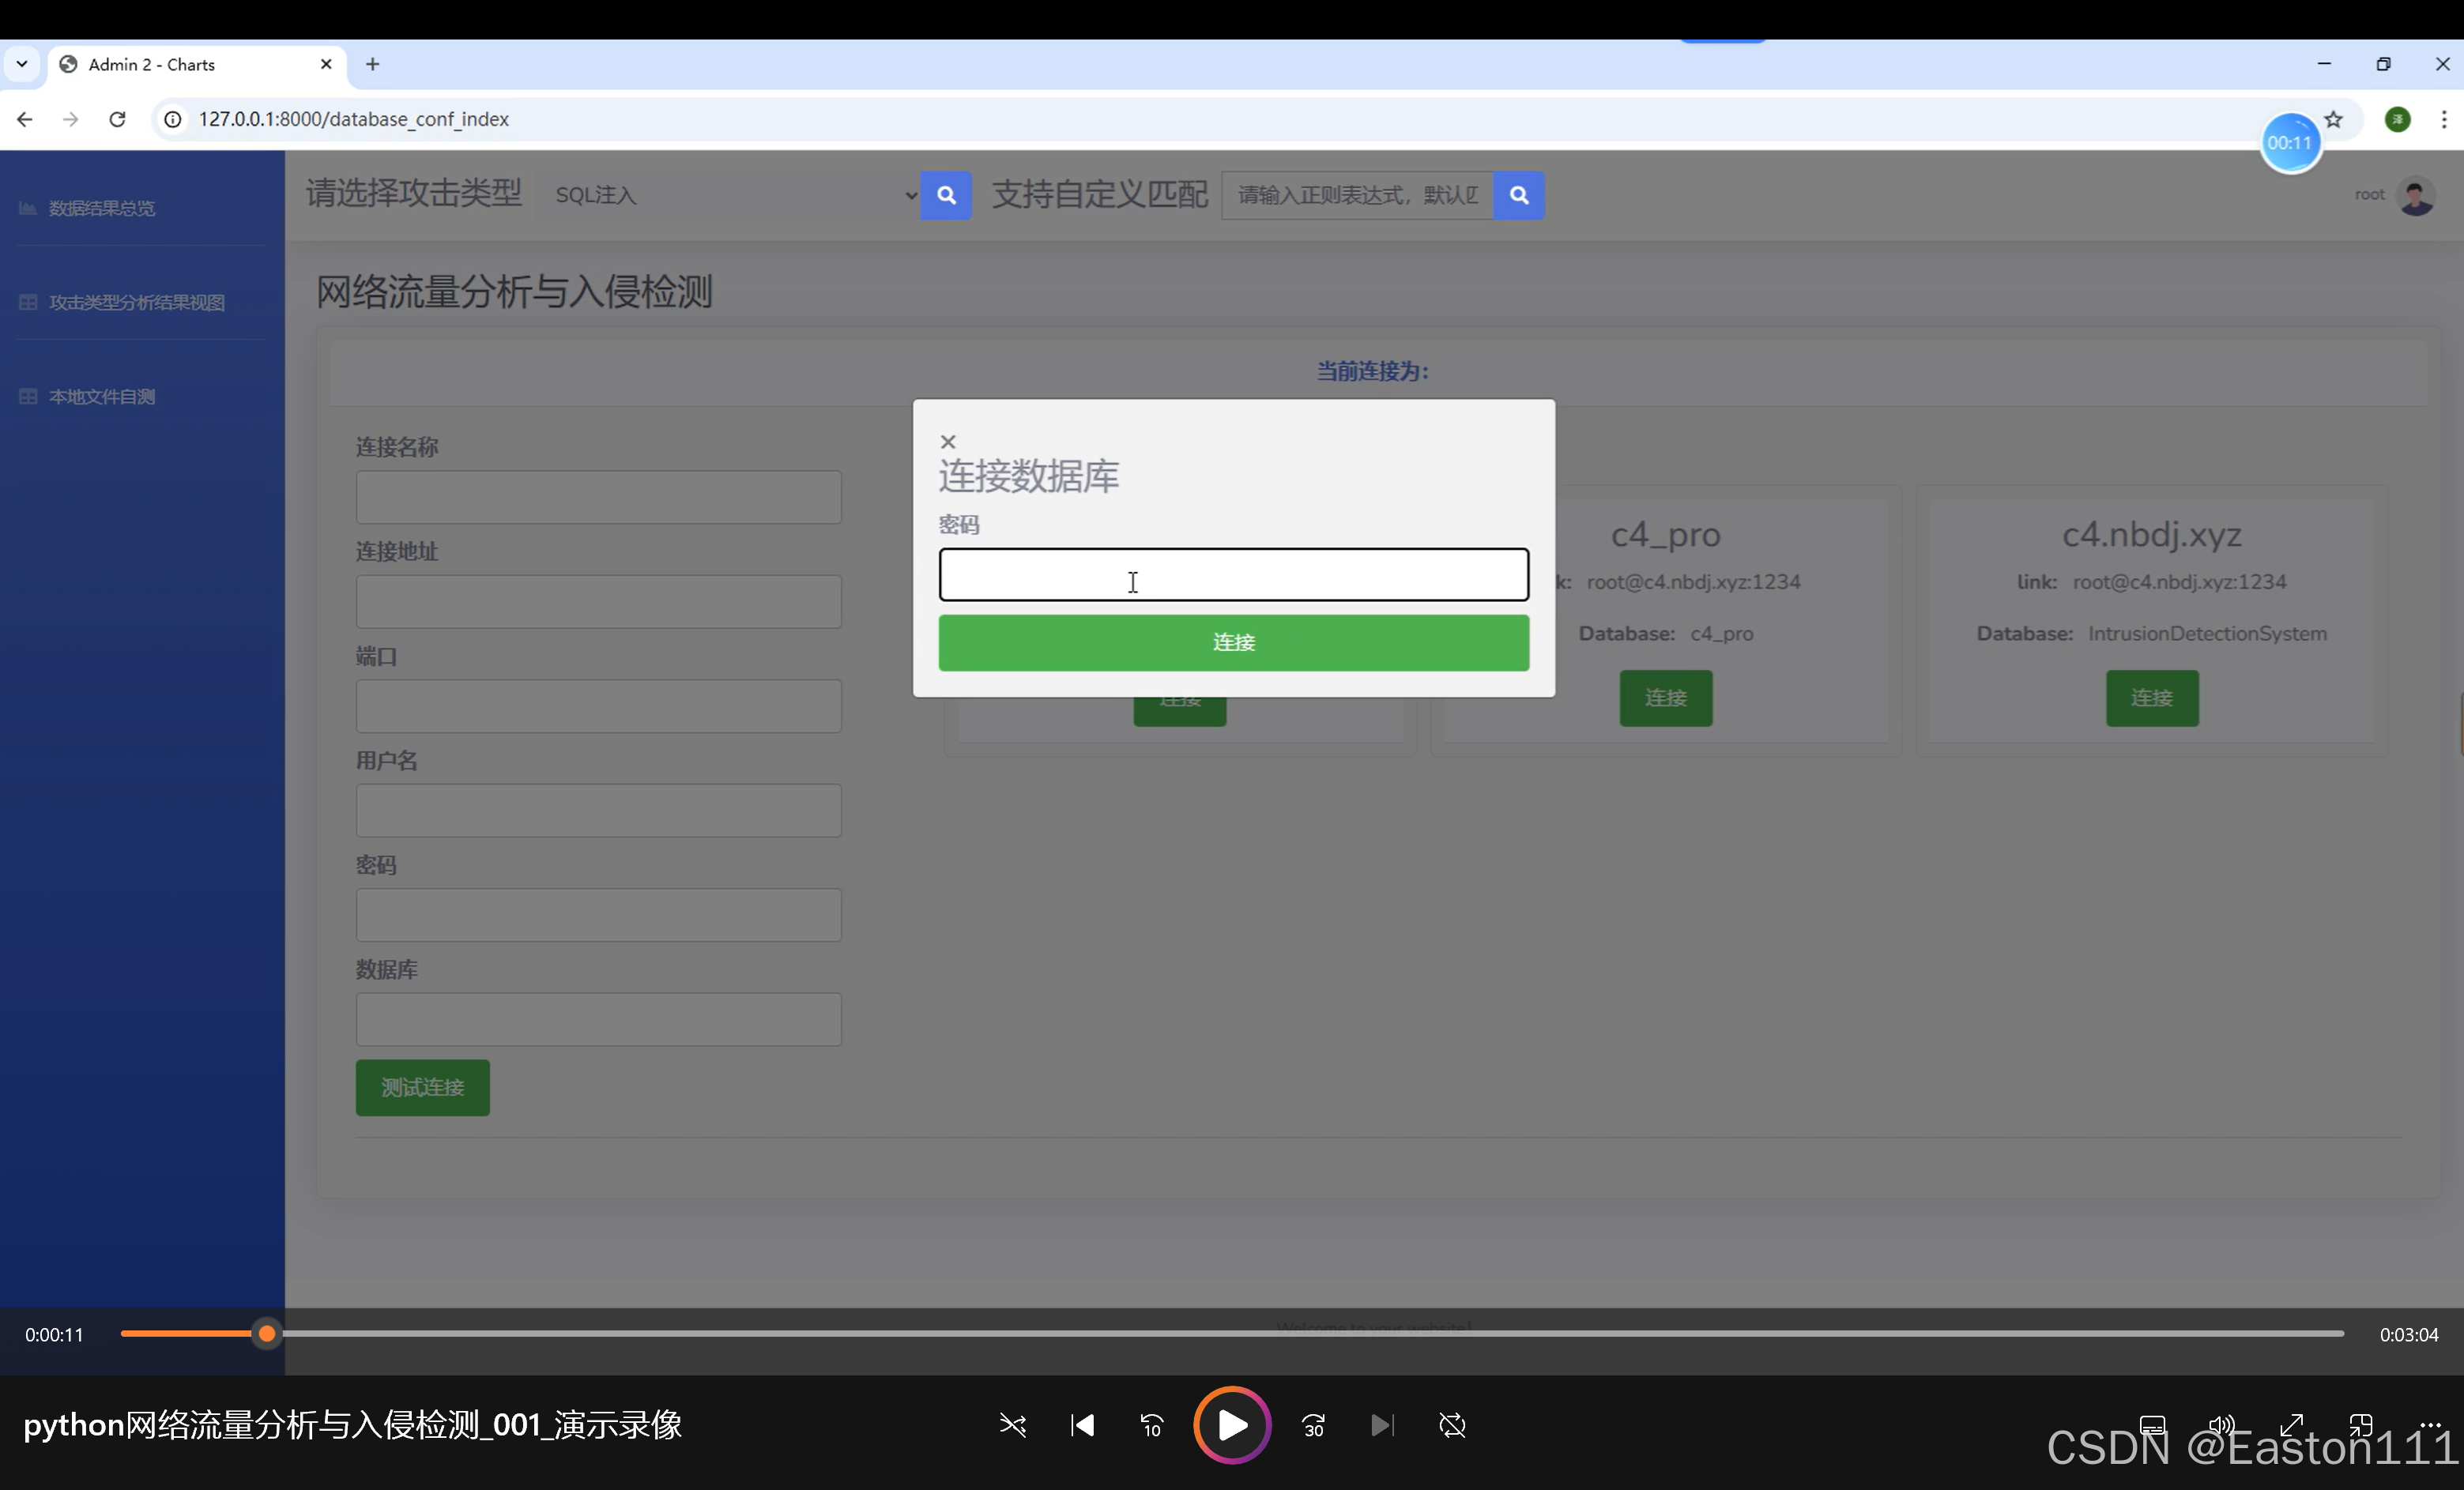Skip forward 30 seconds
This screenshot has width=2464, height=1490.
point(1314,1425)
